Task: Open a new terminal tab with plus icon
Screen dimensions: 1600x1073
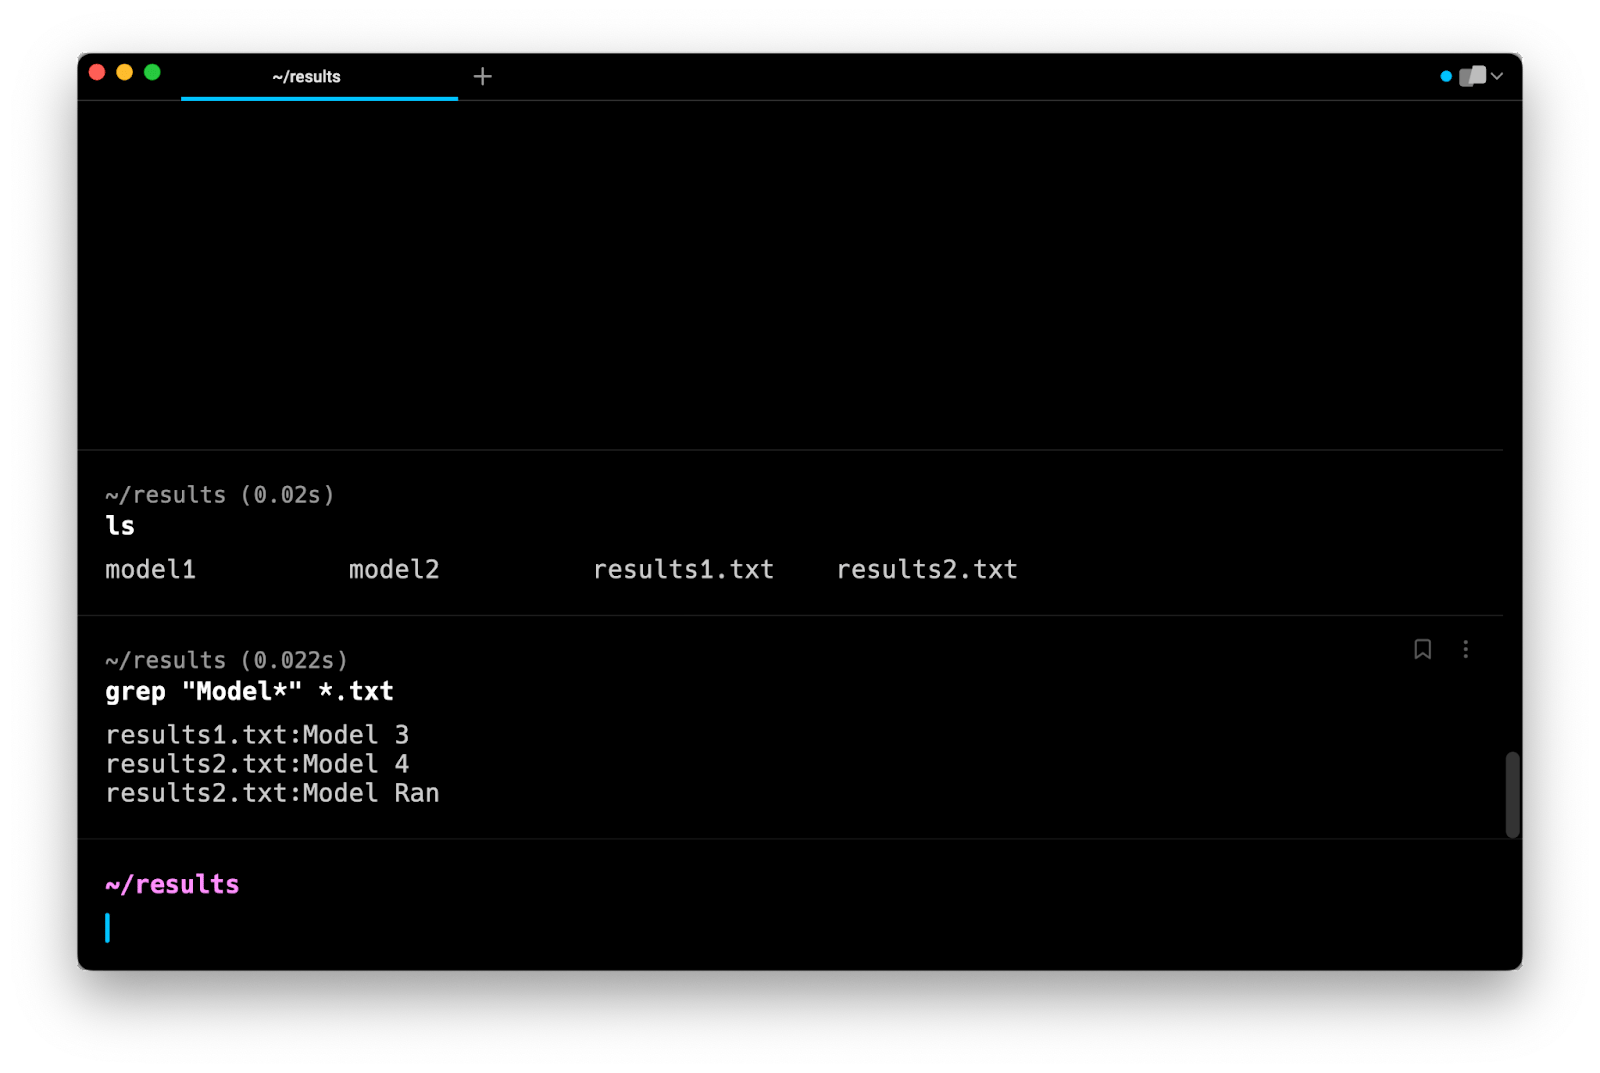Action: point(482,77)
